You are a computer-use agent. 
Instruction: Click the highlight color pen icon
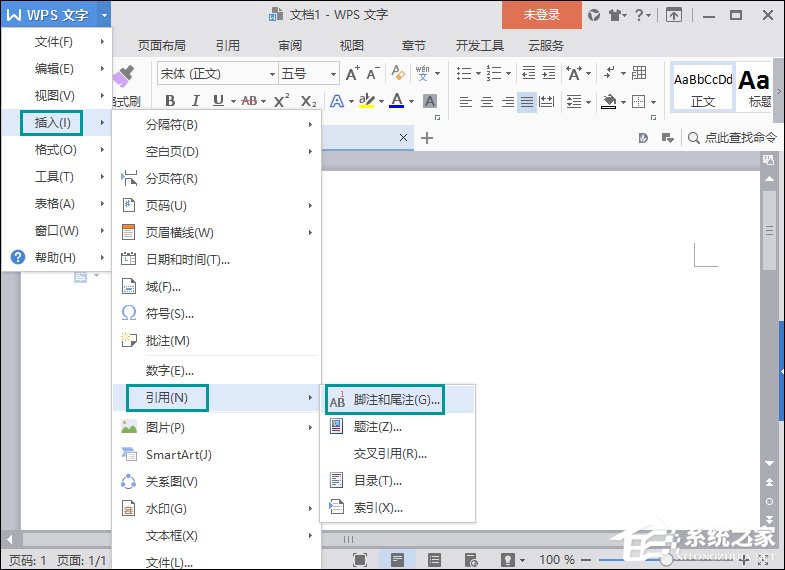[x=366, y=101]
